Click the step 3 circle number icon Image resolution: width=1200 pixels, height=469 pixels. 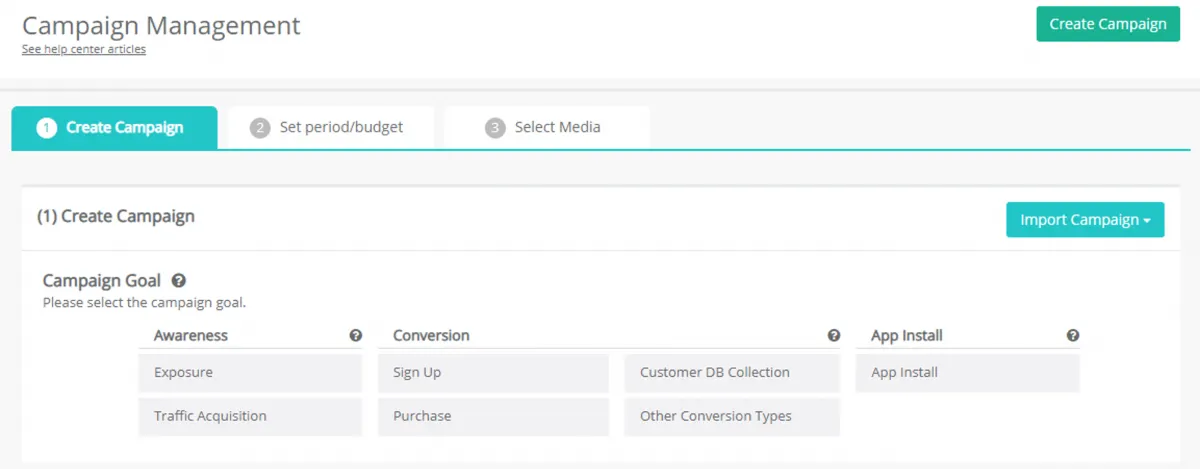click(495, 128)
